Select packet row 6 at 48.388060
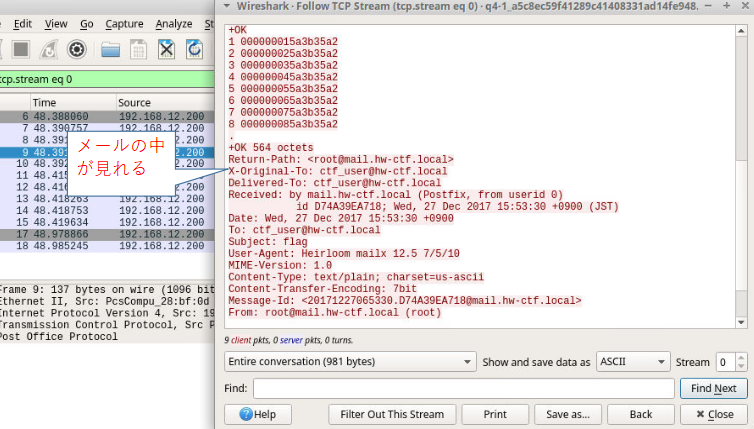Screen dimensions: 754x429 click(x=107, y=116)
